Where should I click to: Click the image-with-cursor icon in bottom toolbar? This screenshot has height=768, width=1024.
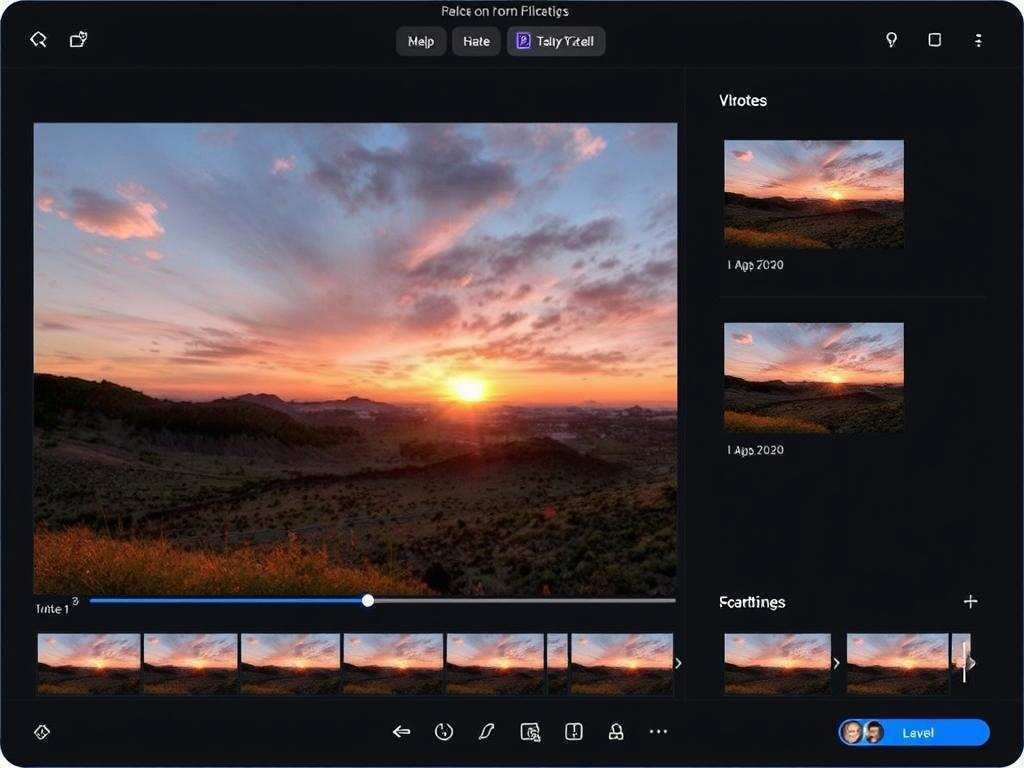pos(530,732)
